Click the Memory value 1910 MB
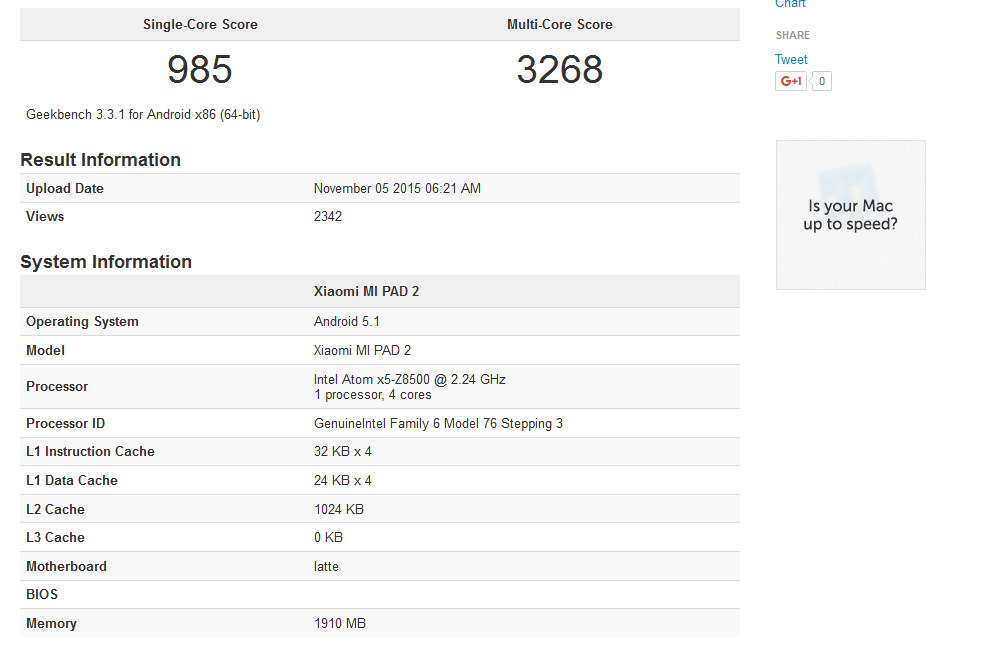This screenshot has height=646, width=1004. (x=340, y=624)
